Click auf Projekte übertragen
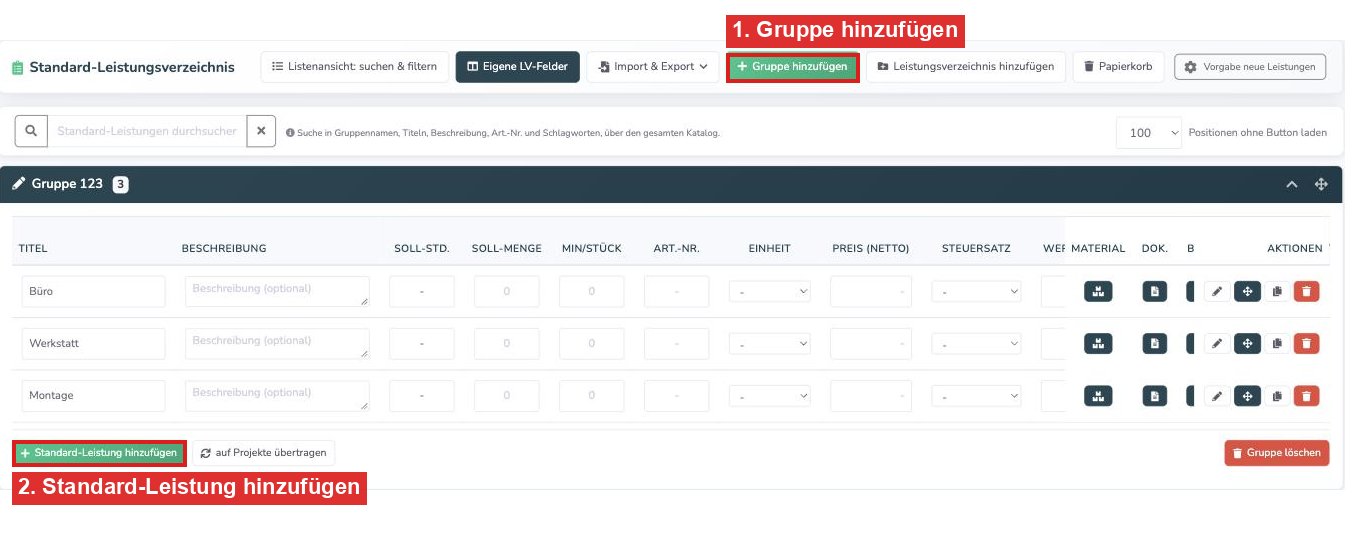This screenshot has width=1345, height=535. 264,453
